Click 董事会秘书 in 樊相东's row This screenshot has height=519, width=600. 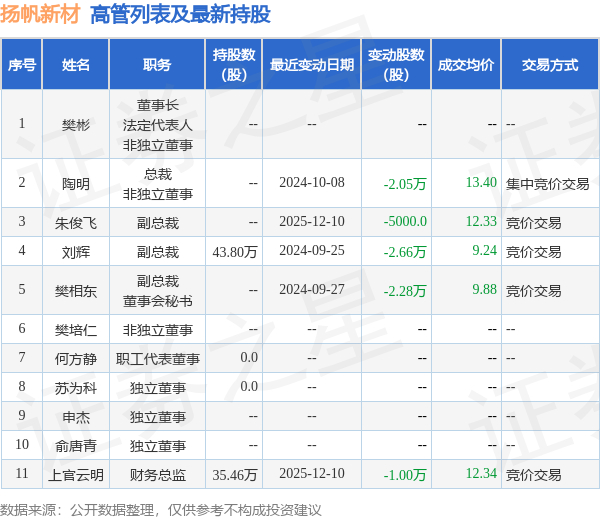(x=158, y=301)
